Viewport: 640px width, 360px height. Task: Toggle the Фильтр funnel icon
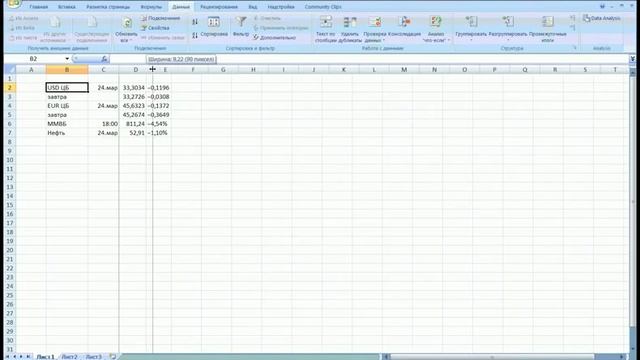click(x=241, y=22)
